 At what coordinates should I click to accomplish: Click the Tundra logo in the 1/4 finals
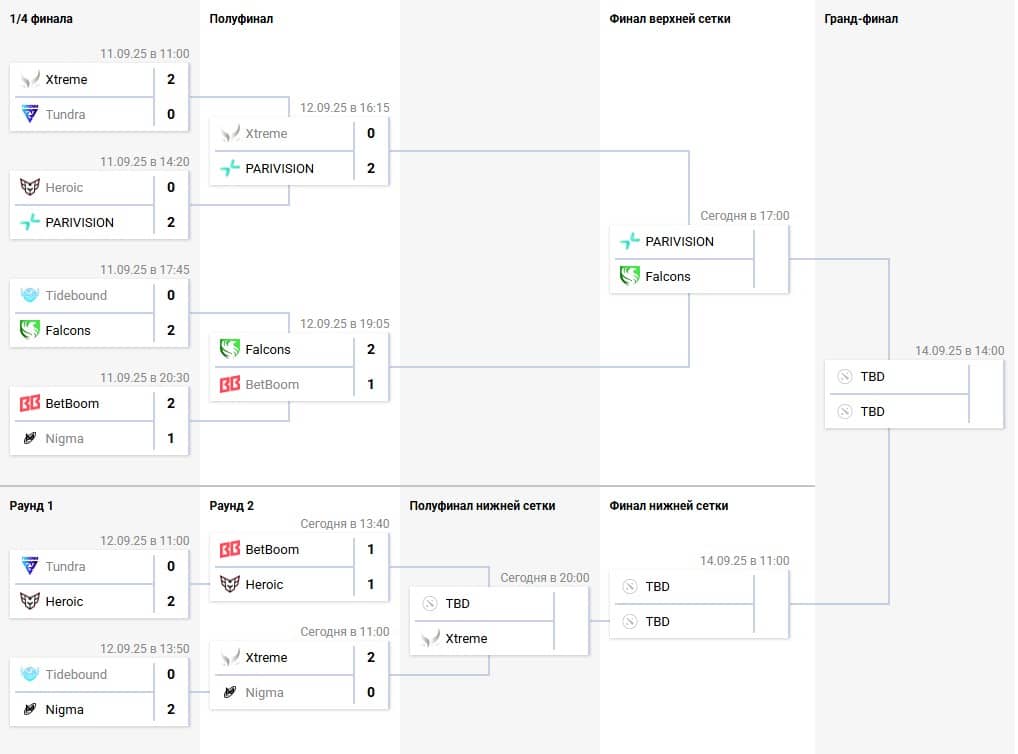pos(30,114)
